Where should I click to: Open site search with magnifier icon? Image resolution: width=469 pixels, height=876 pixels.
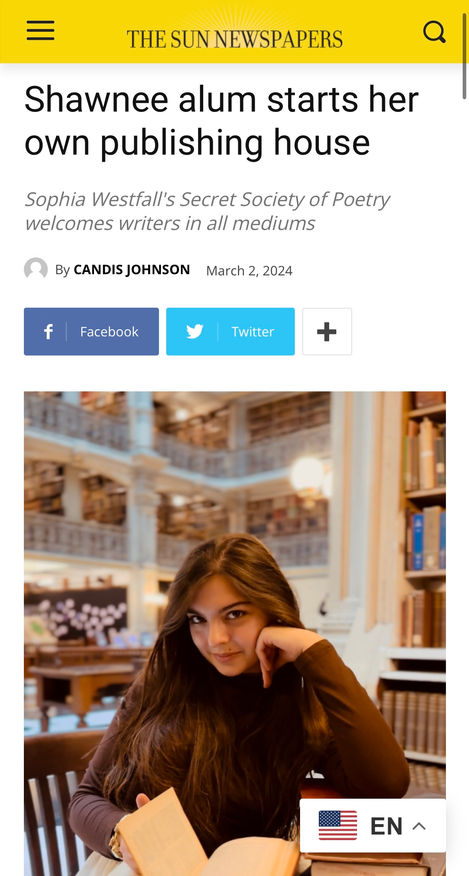[434, 32]
